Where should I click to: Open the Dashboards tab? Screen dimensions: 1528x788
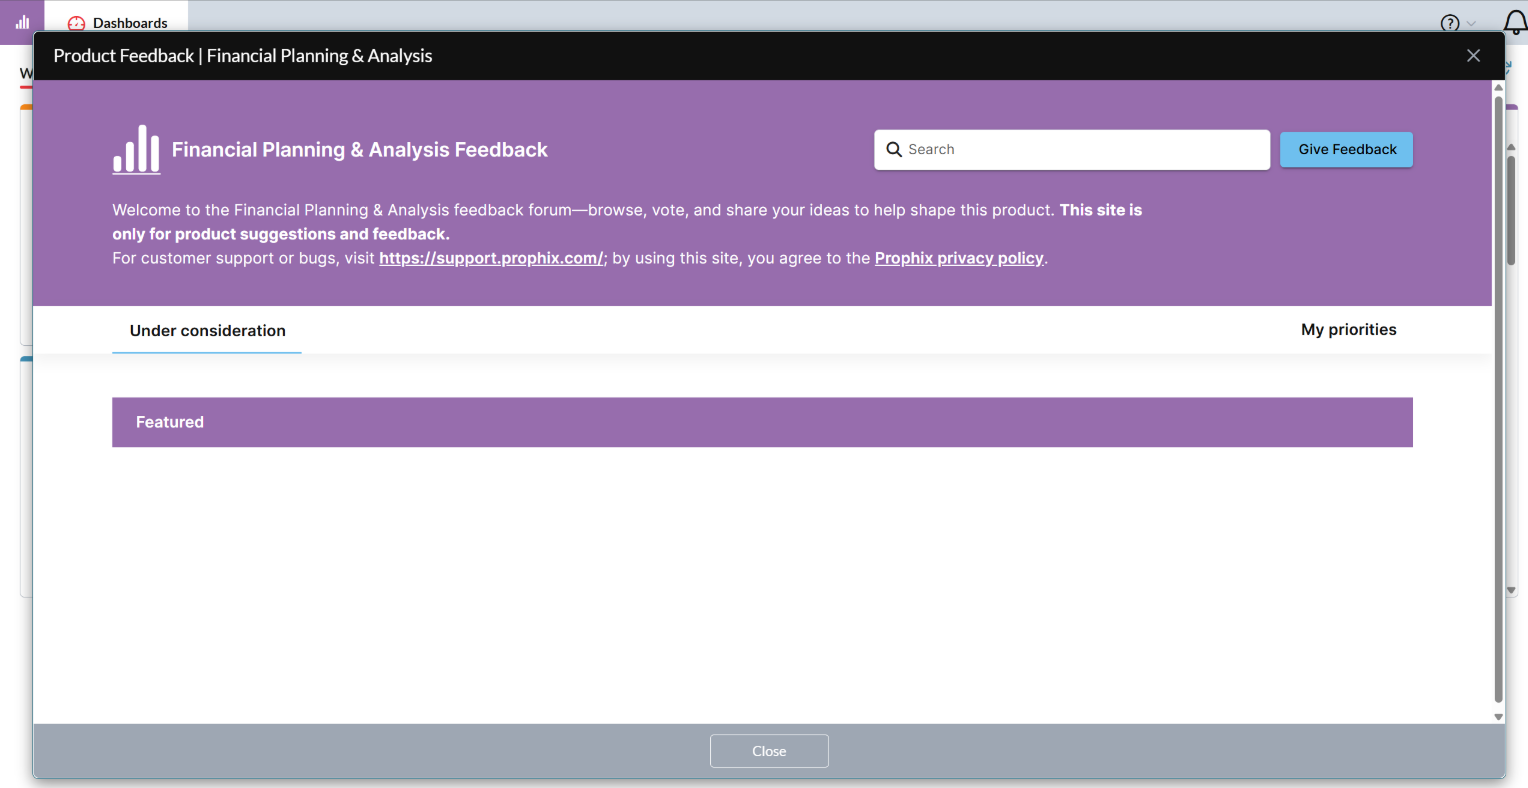129,23
